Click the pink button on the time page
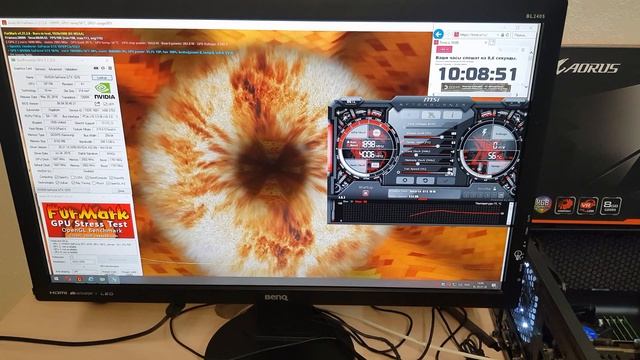640x360 pixels. [444, 49]
